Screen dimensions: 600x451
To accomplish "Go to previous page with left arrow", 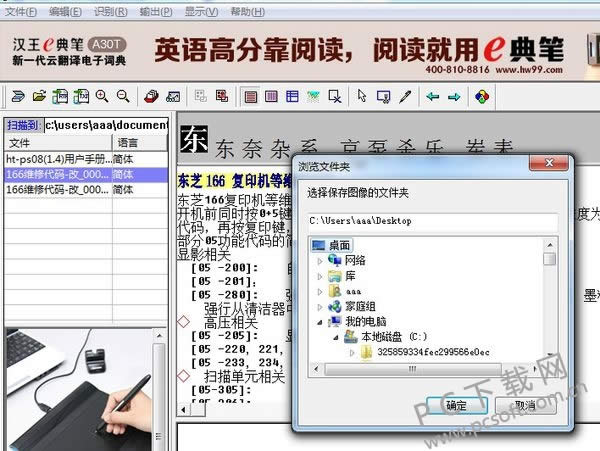I will pos(433,96).
